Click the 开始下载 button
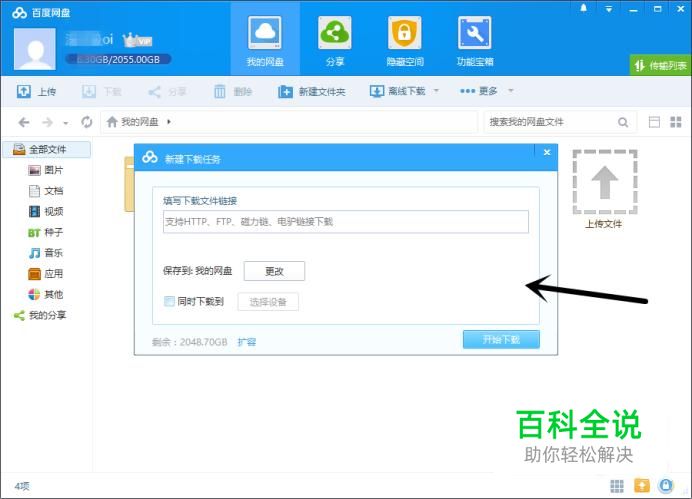This screenshot has height=499, width=692. point(501,339)
